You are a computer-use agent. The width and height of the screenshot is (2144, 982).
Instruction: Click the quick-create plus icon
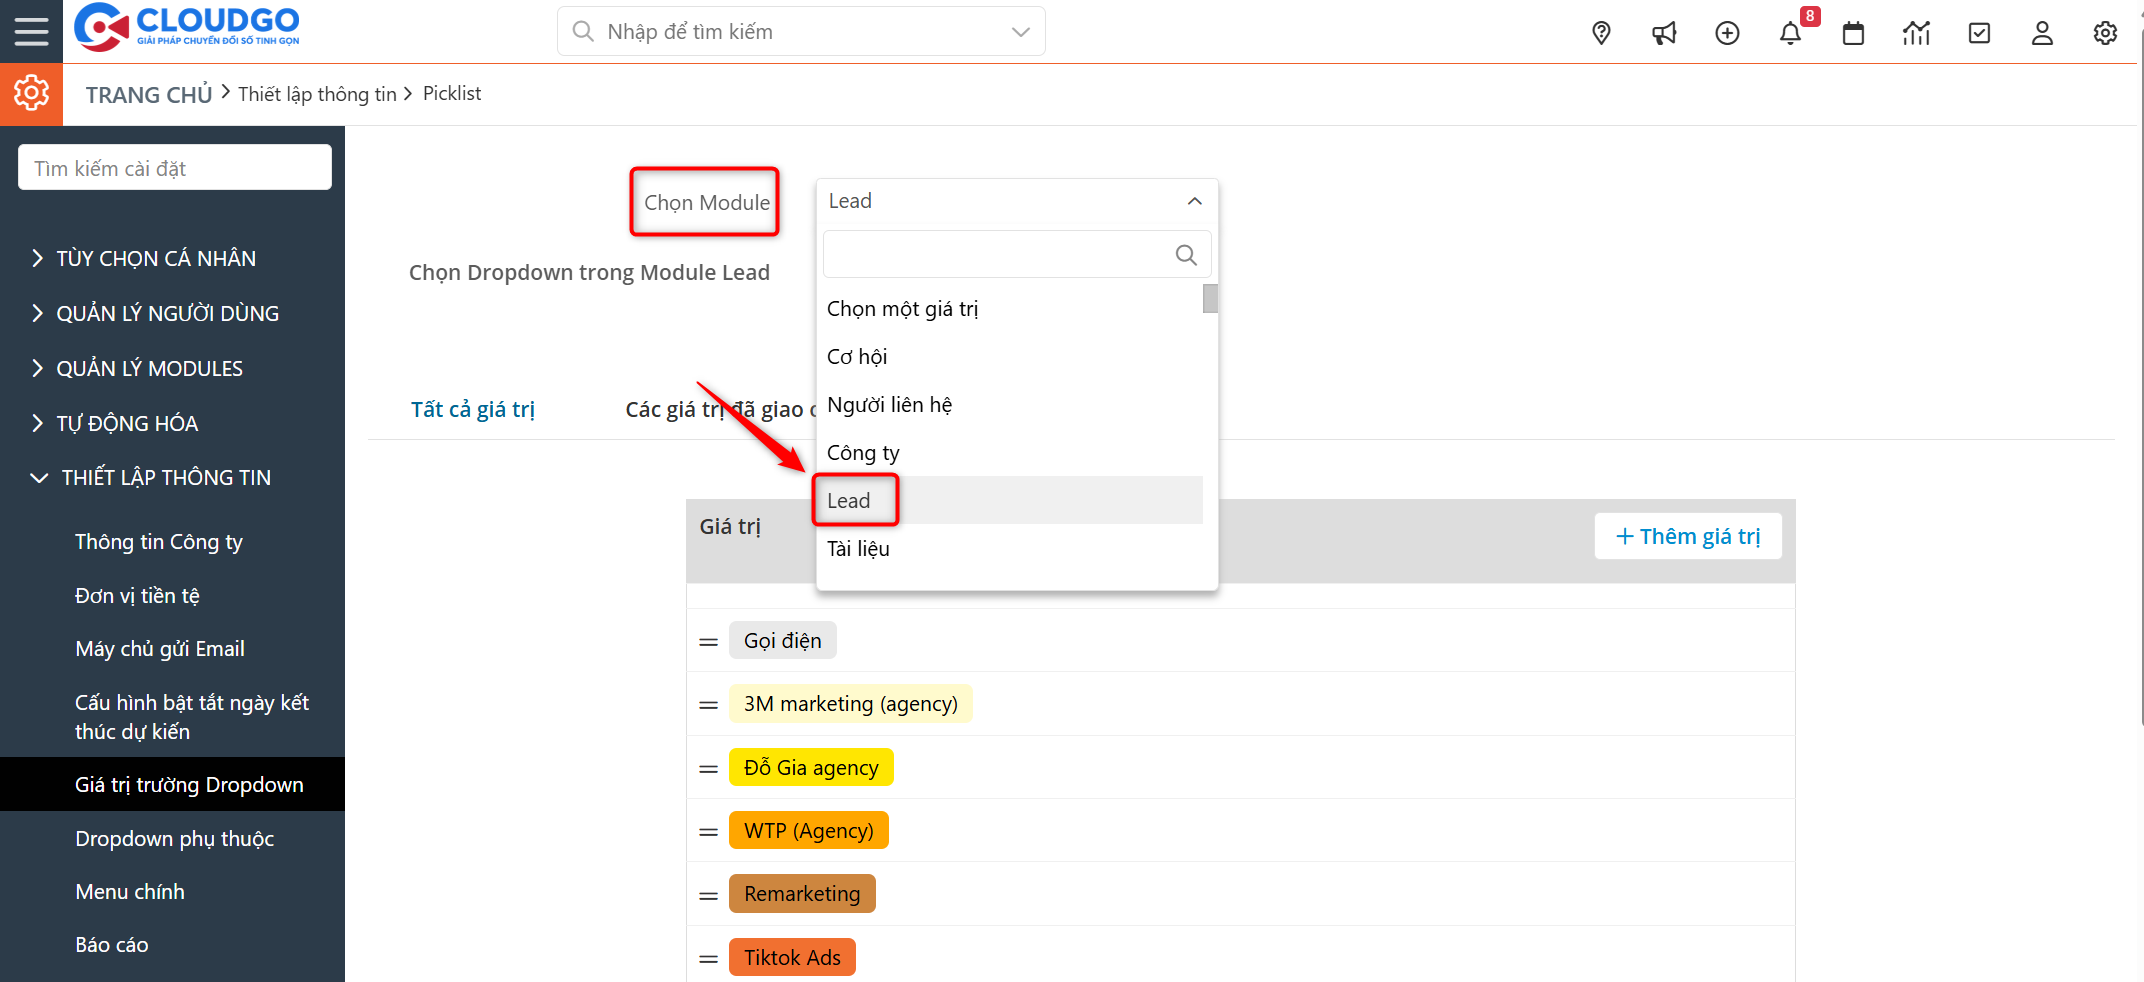point(1727,33)
